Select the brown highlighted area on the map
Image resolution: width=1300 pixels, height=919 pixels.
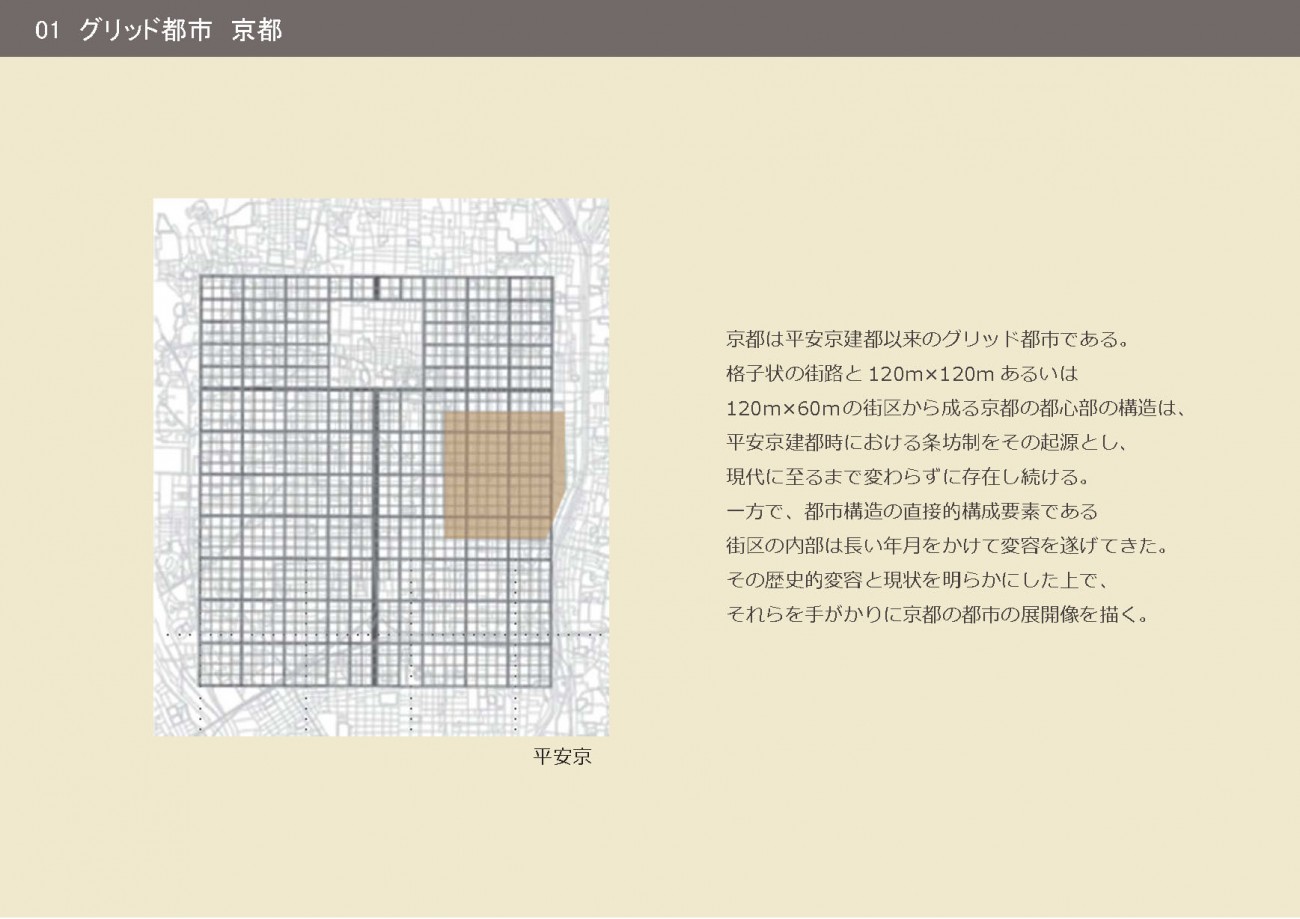point(502,474)
